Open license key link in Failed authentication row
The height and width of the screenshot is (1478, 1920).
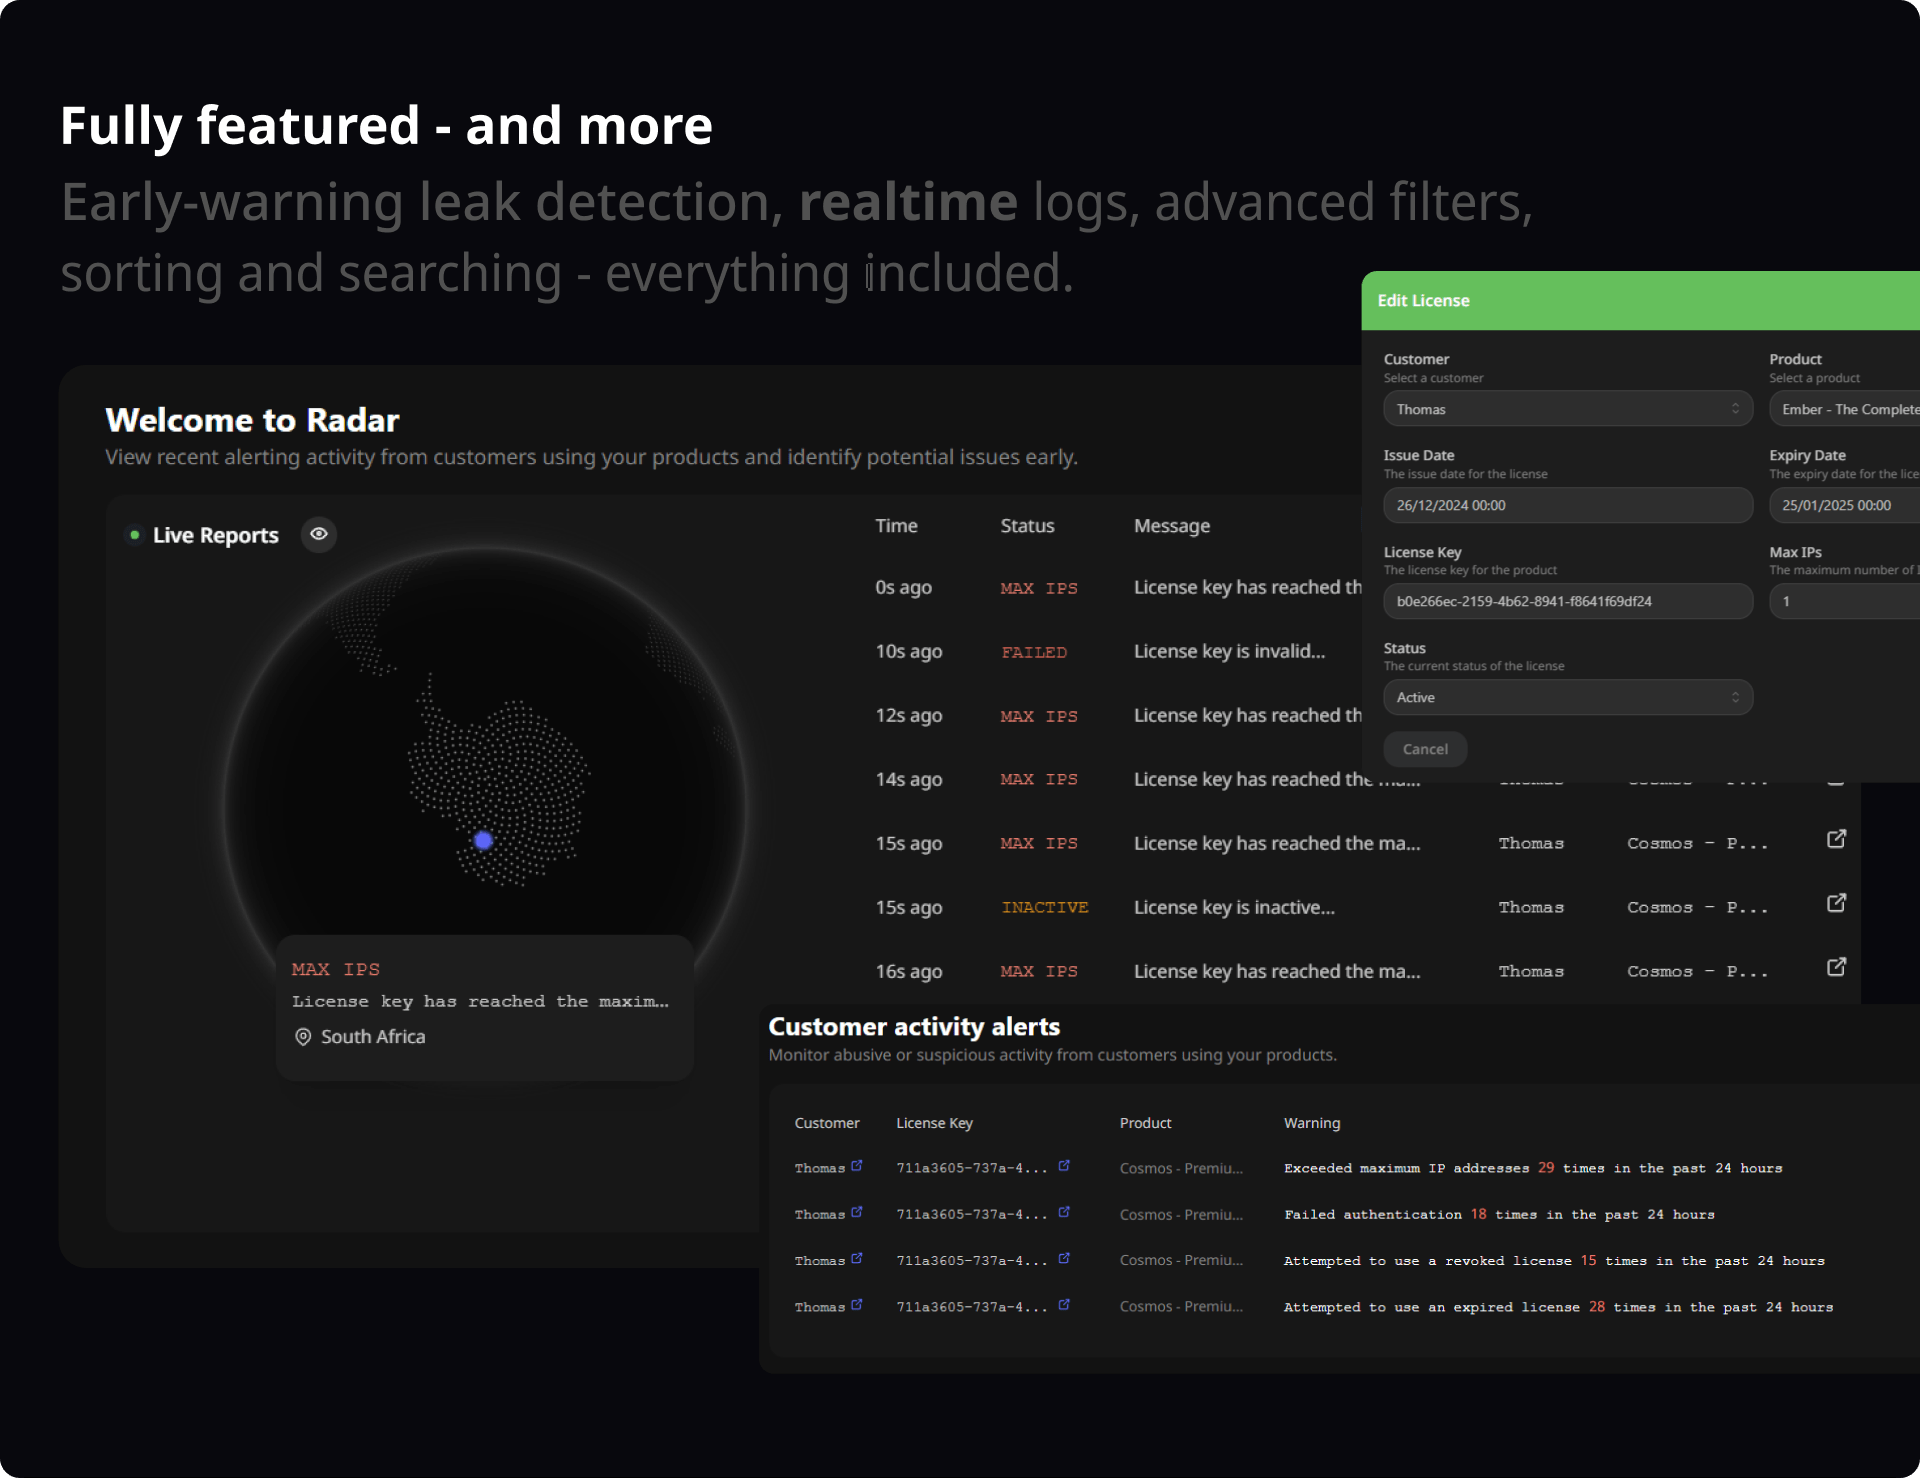point(1064,1212)
